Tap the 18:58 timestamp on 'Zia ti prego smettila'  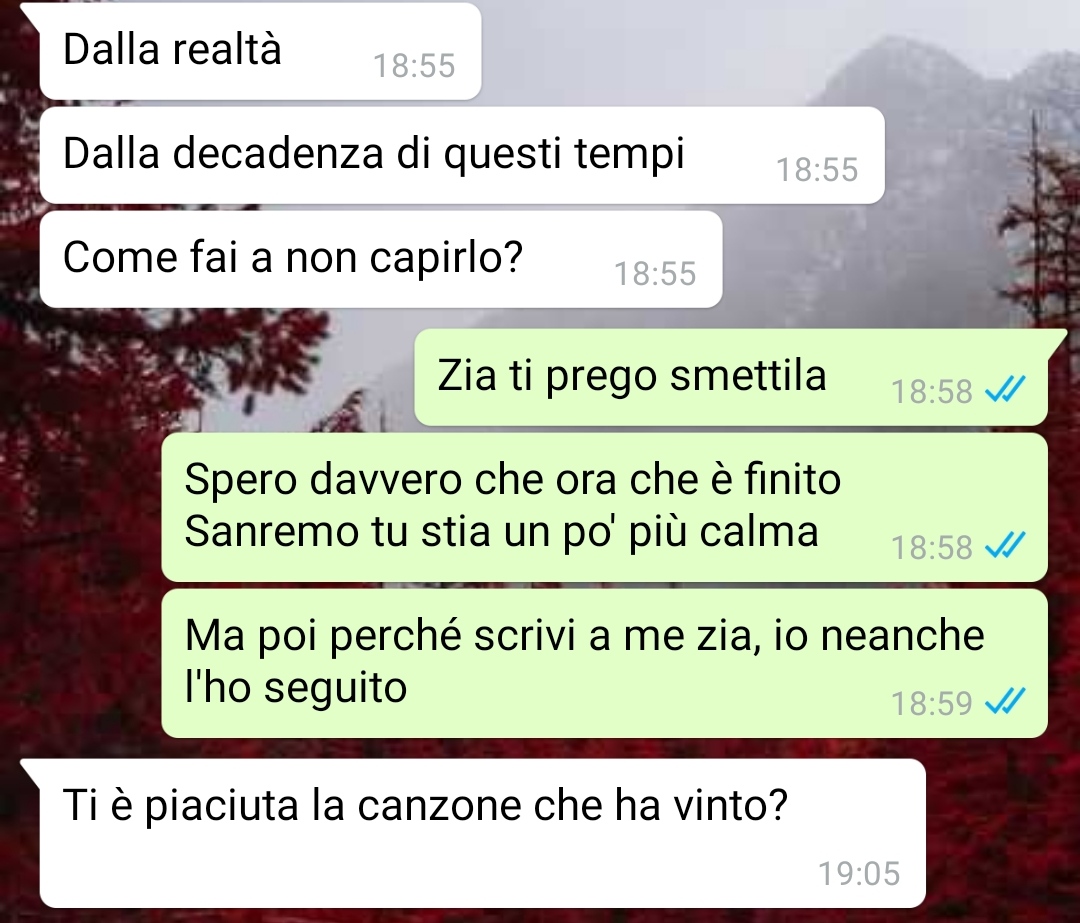coord(931,391)
